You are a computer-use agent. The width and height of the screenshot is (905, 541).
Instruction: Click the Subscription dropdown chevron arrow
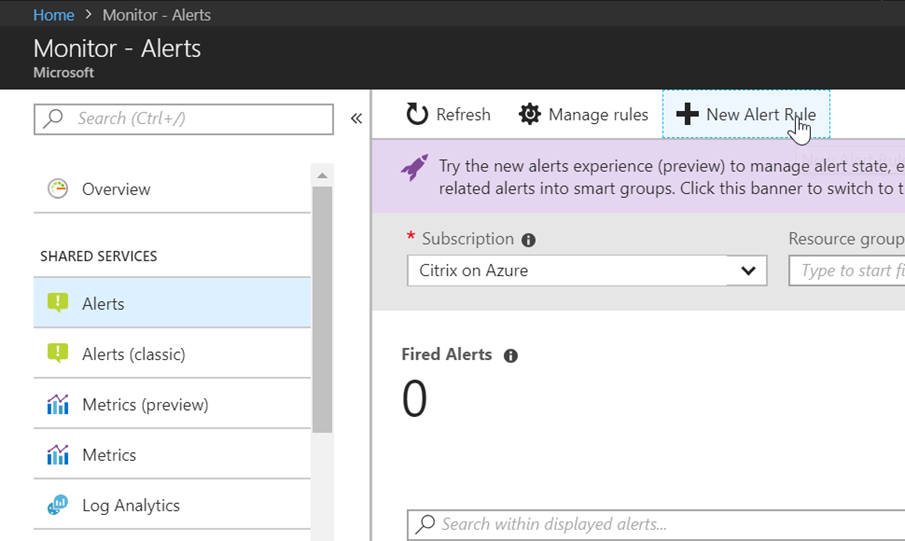pos(748,271)
